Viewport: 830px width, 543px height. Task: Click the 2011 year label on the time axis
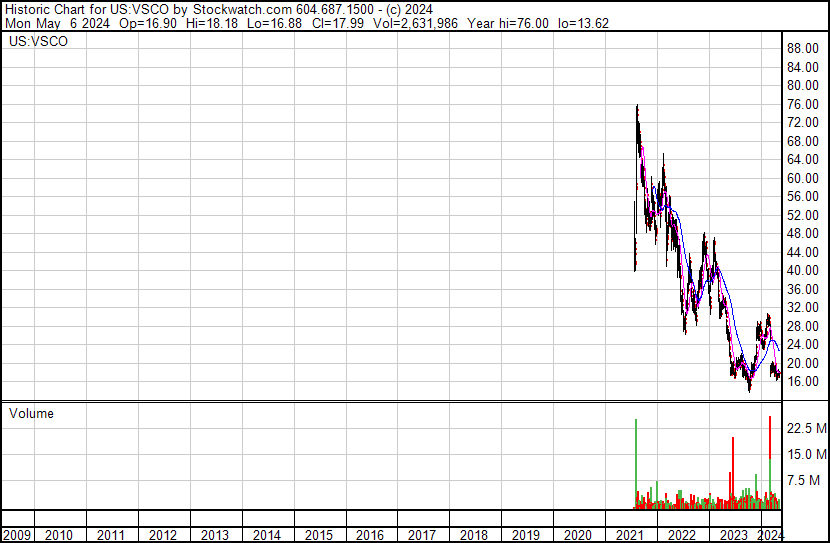pyautogui.click(x=111, y=535)
